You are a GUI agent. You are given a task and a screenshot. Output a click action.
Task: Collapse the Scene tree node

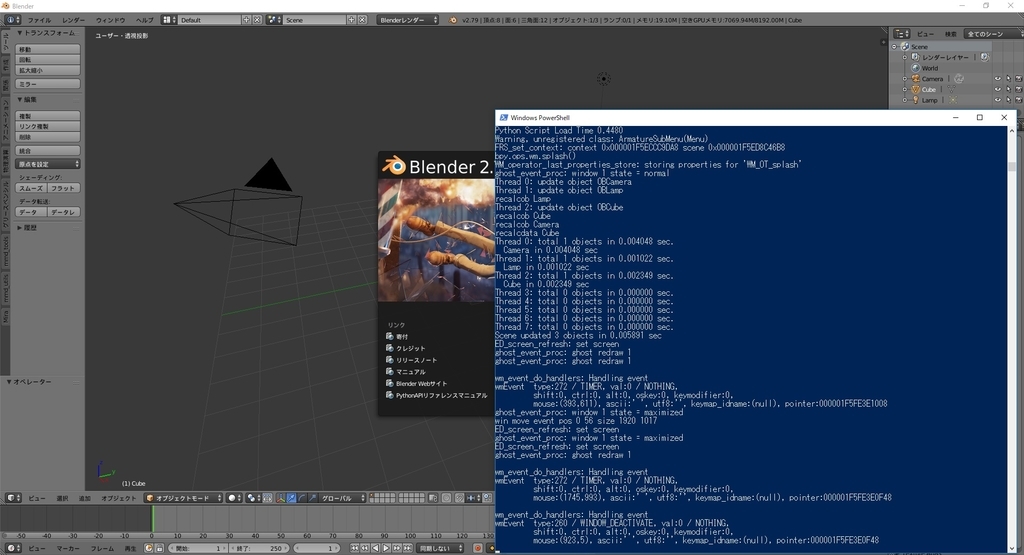pyautogui.click(x=895, y=46)
